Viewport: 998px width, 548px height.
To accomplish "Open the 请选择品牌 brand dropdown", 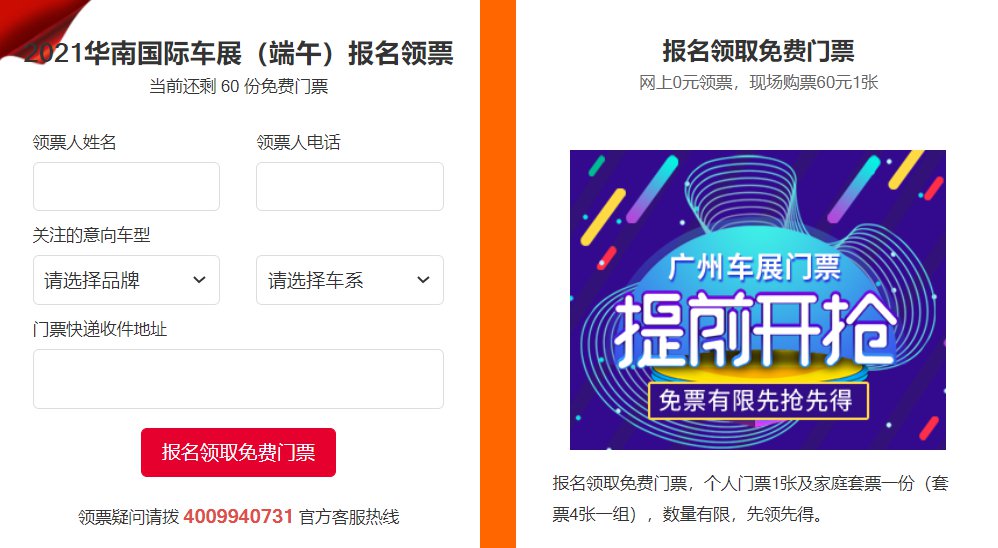I will click(x=126, y=280).
